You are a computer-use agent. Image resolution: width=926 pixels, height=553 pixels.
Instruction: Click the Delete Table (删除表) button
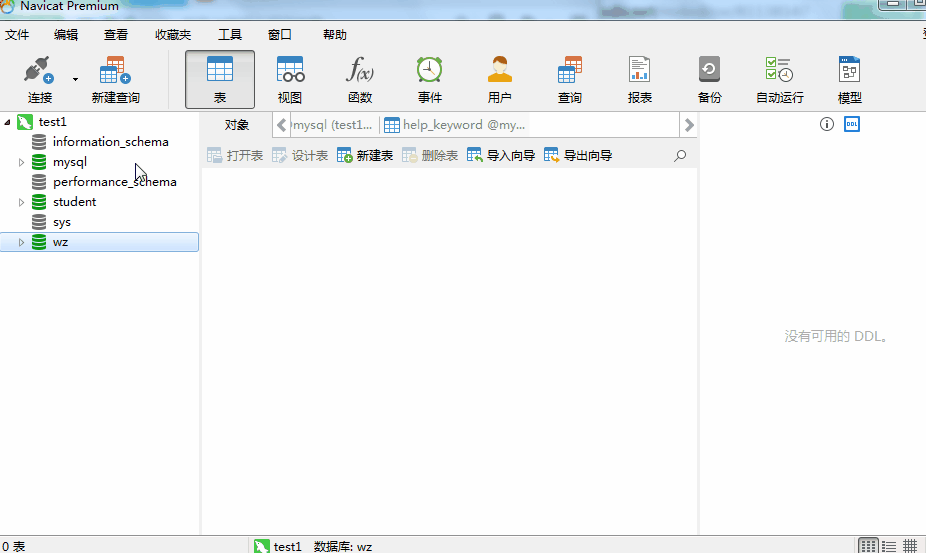coord(430,155)
